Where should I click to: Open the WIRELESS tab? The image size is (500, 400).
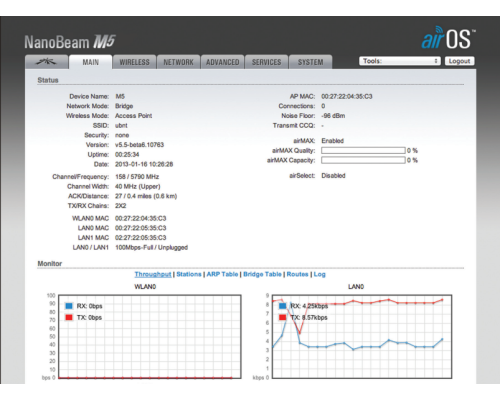[134, 62]
